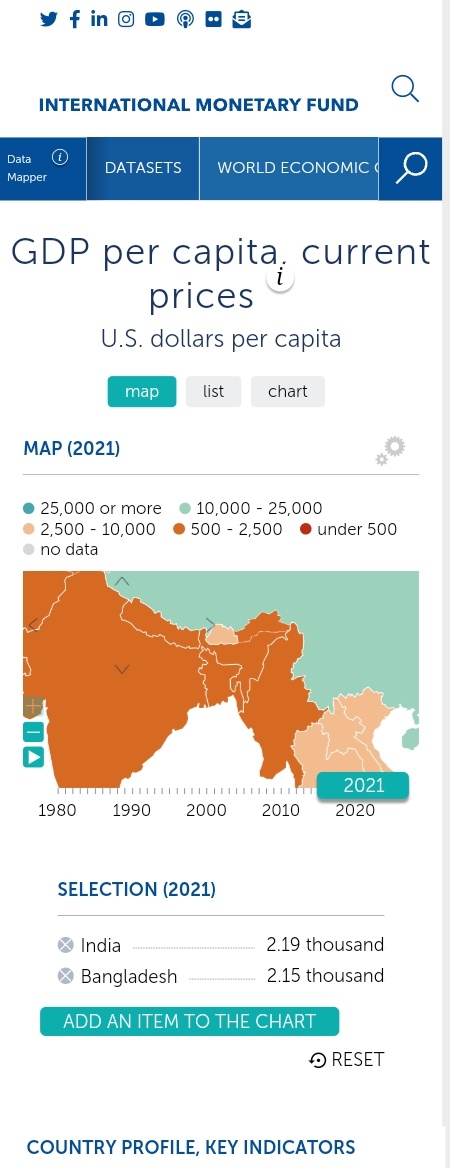Viewport: 450px width, 1168px height.
Task: Pan the map up with chevron
Action: (122, 581)
